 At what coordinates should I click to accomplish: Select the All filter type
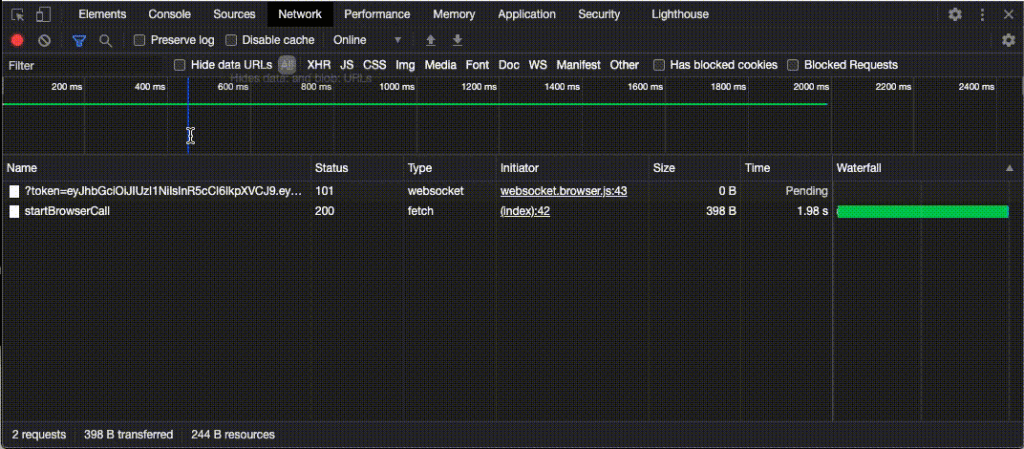[x=287, y=65]
